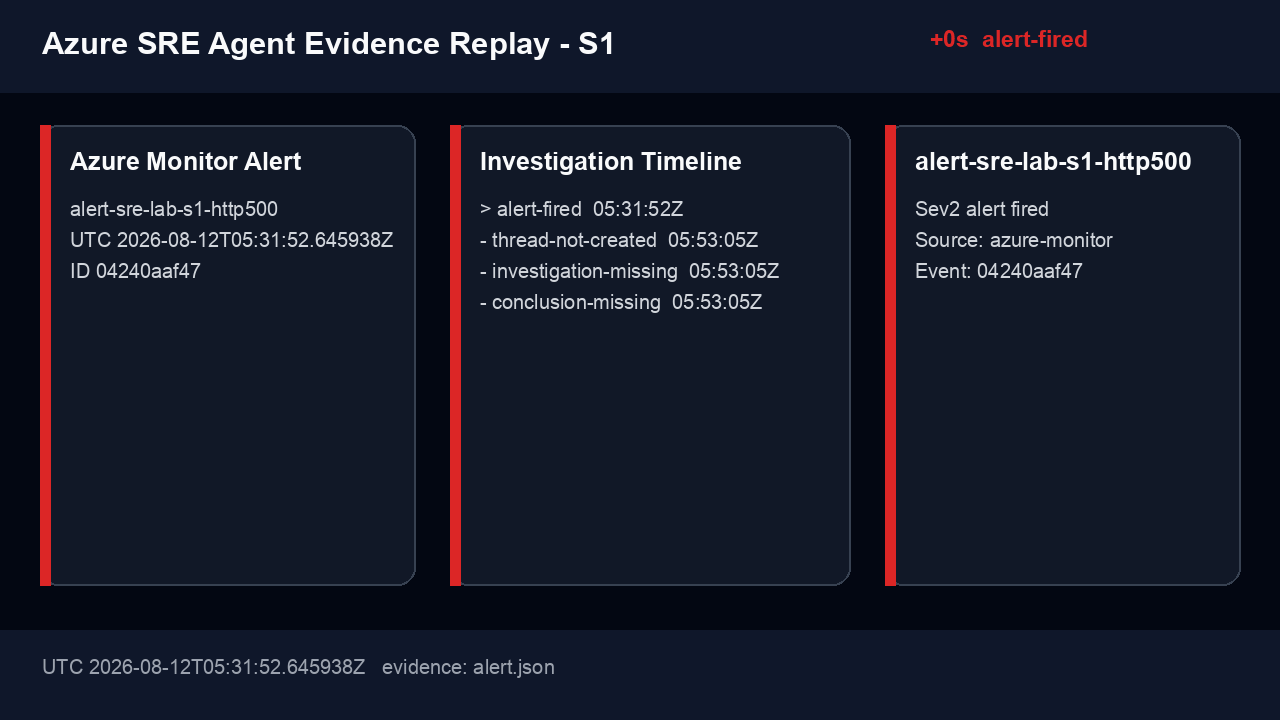Click the "Source: azure-monitor" line
1280x720 pixels.
[1014, 240]
